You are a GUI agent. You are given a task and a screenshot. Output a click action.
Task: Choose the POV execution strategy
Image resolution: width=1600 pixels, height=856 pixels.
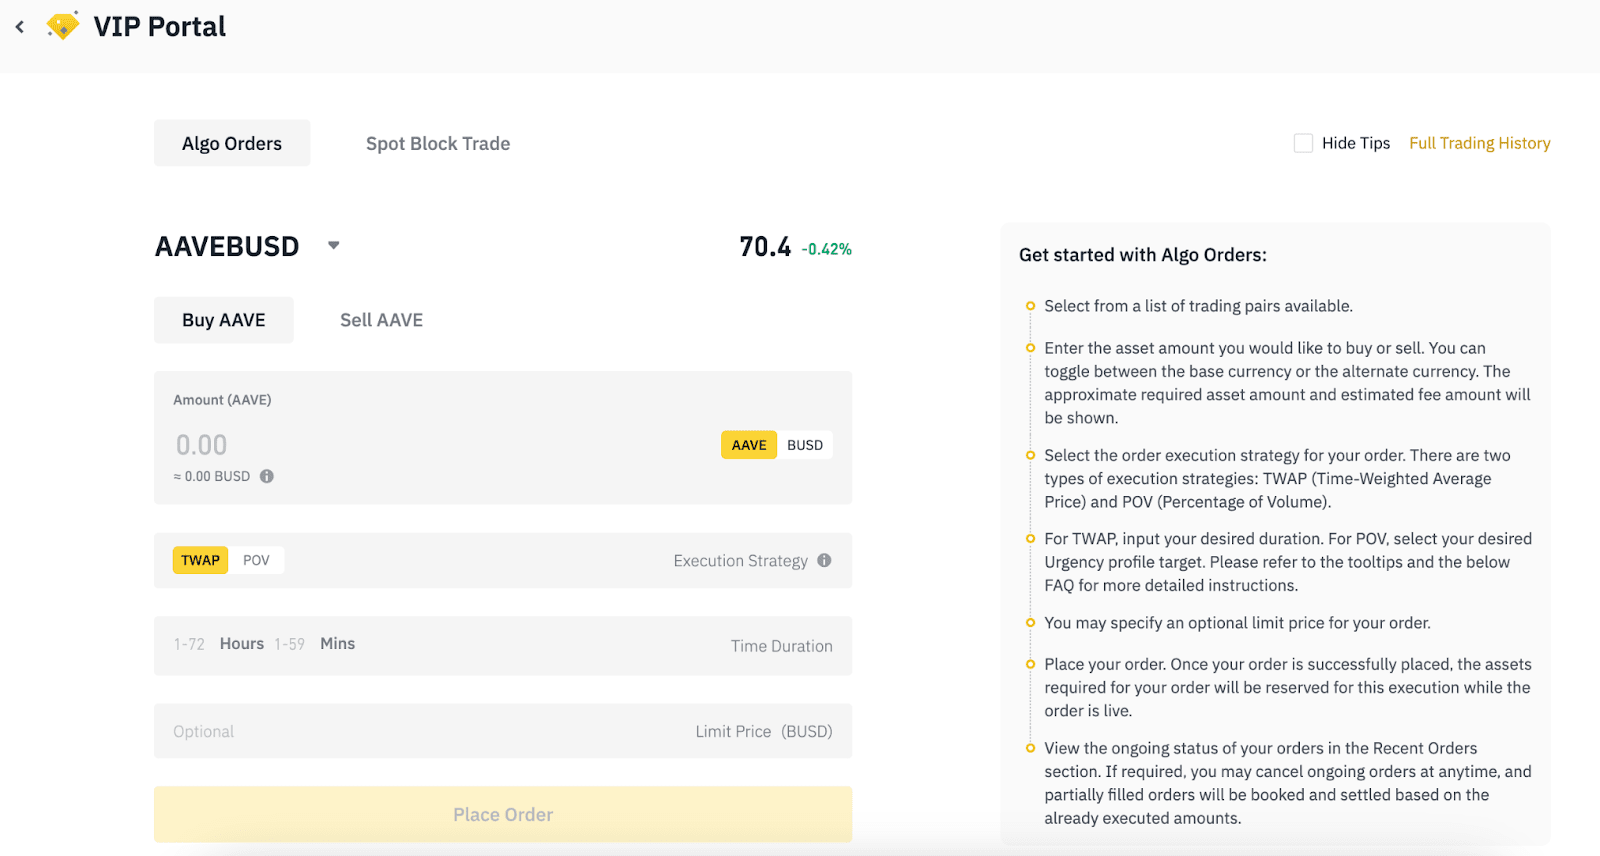point(256,560)
